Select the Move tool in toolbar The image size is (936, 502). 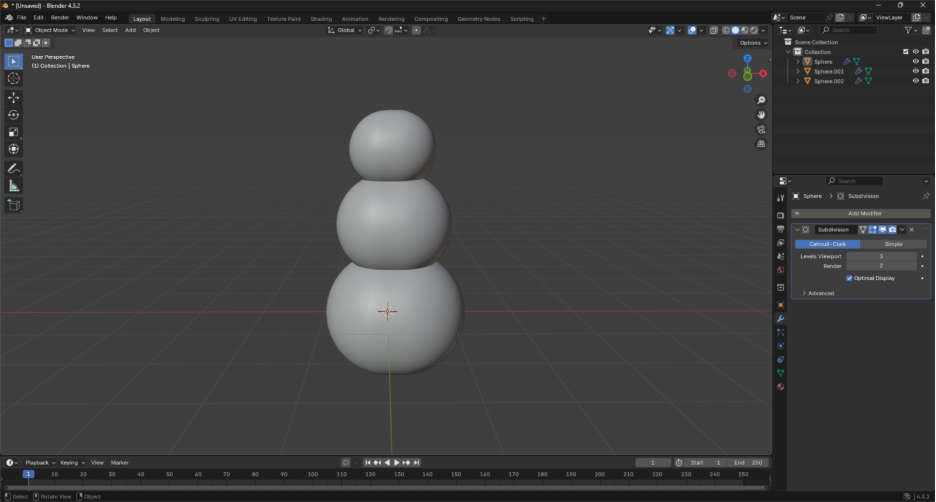(13, 97)
